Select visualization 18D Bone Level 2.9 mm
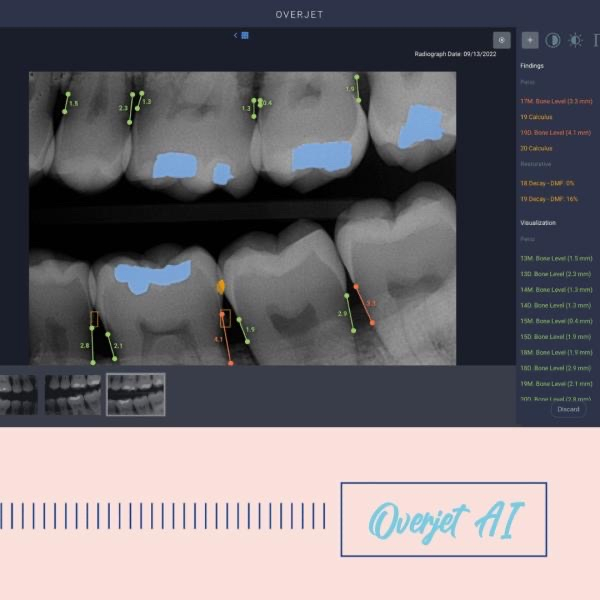Screen dimensions: 600x600 pos(555,368)
